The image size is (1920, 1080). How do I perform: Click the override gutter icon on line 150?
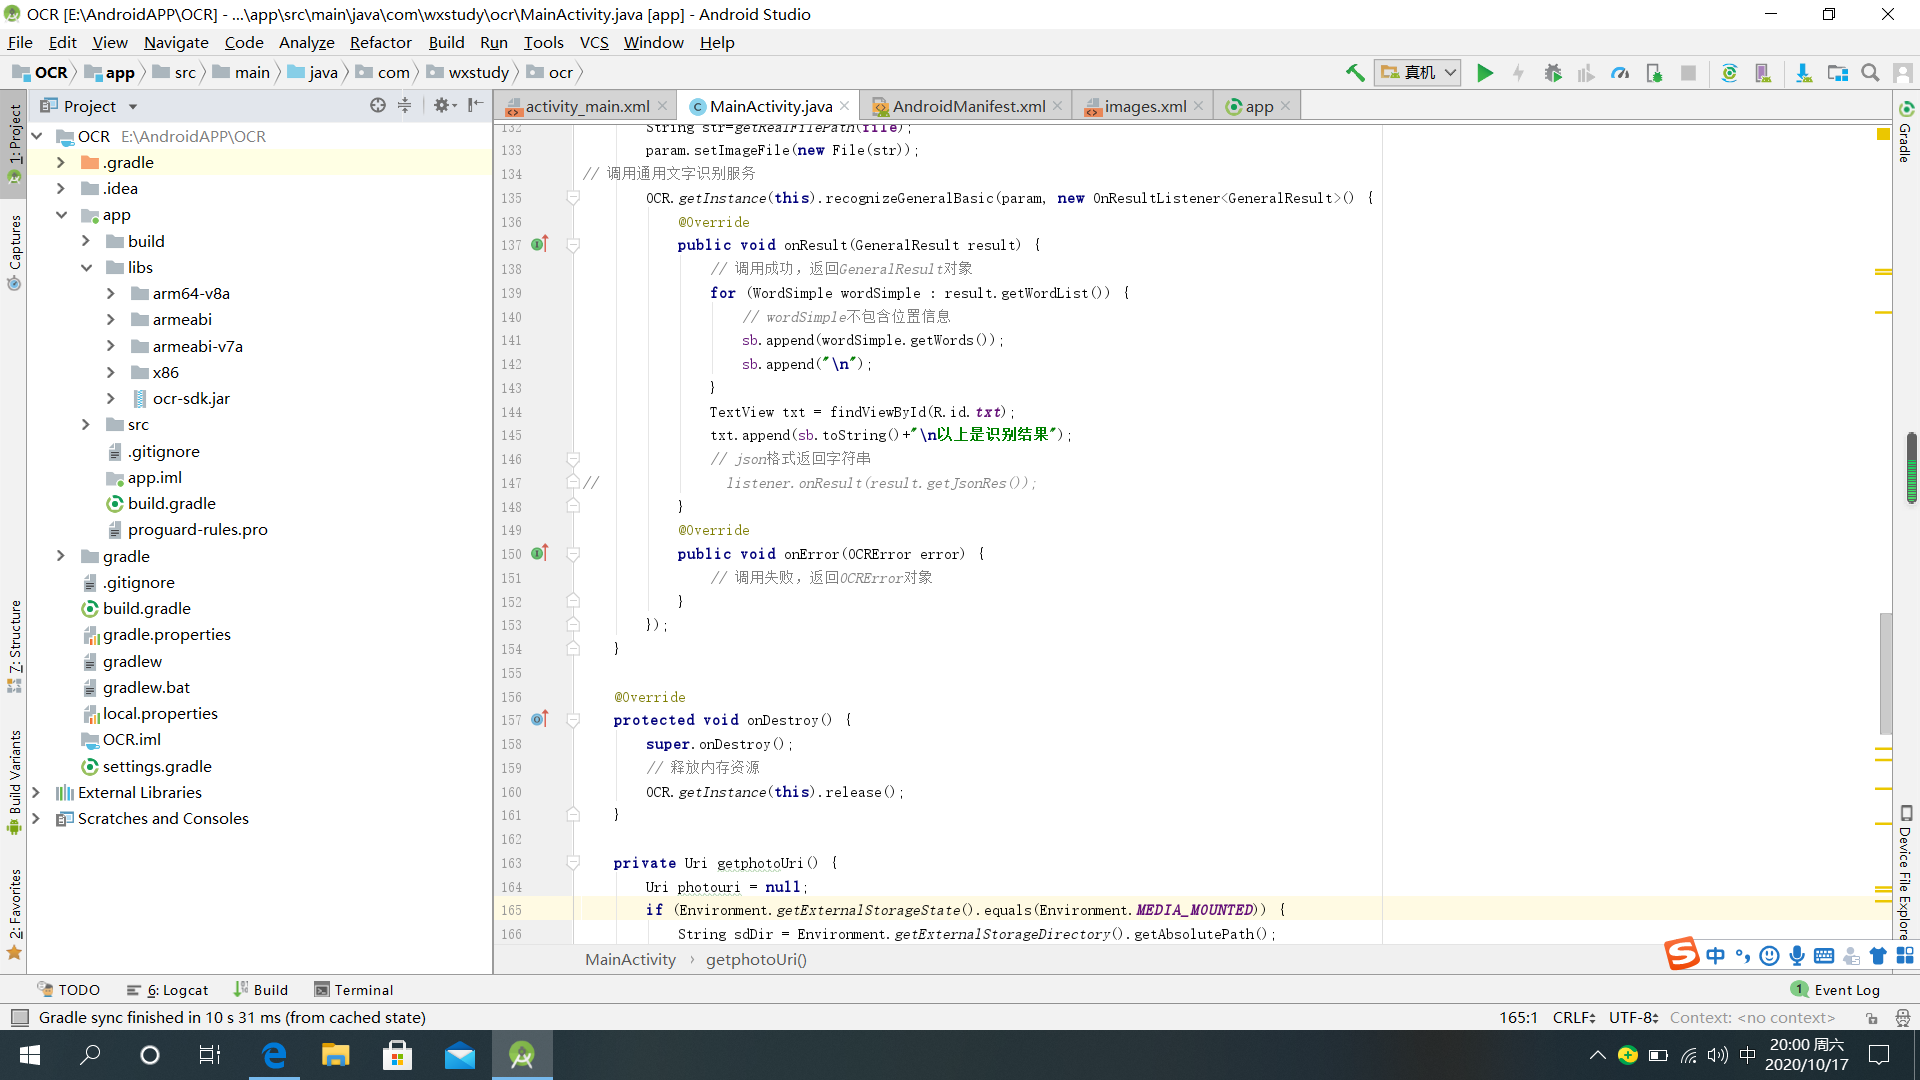pyautogui.click(x=540, y=554)
